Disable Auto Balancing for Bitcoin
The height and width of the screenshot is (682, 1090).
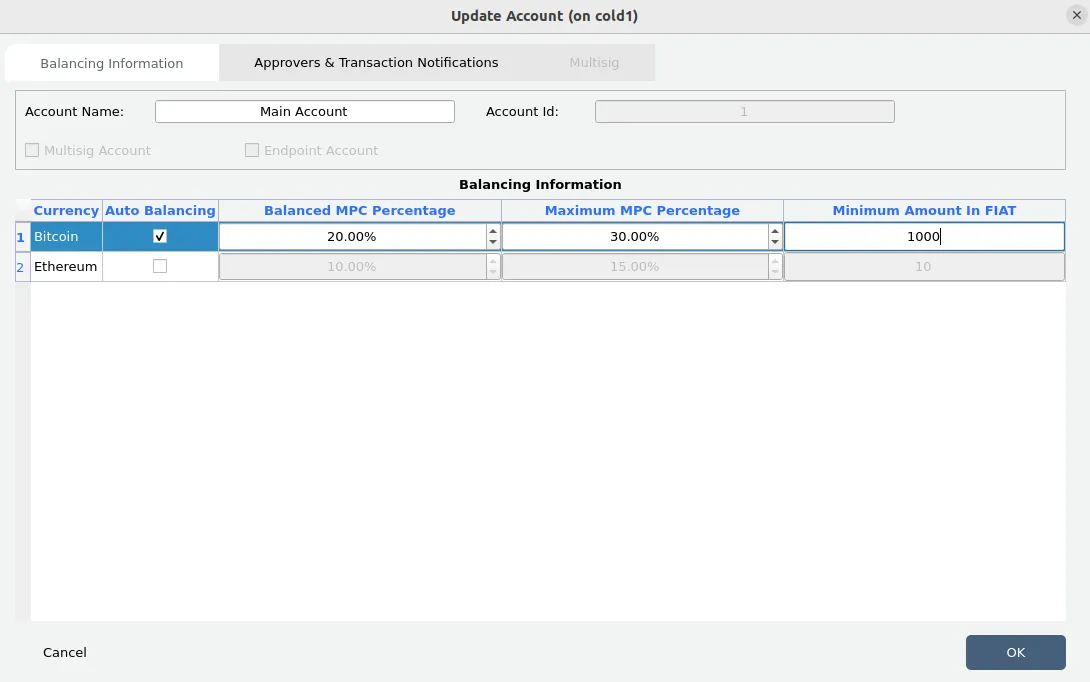click(x=160, y=236)
